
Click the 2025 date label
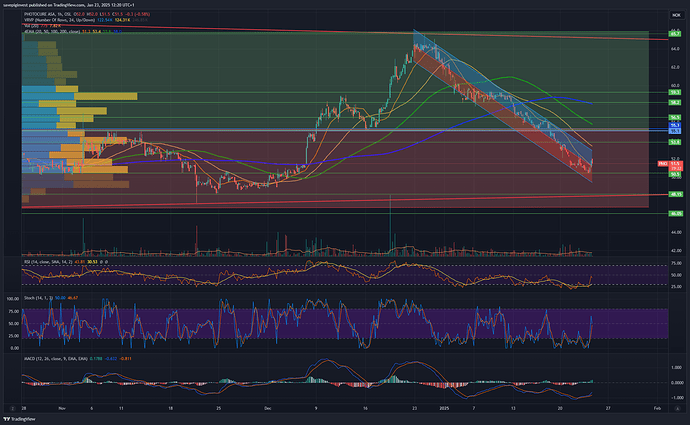click(444, 408)
